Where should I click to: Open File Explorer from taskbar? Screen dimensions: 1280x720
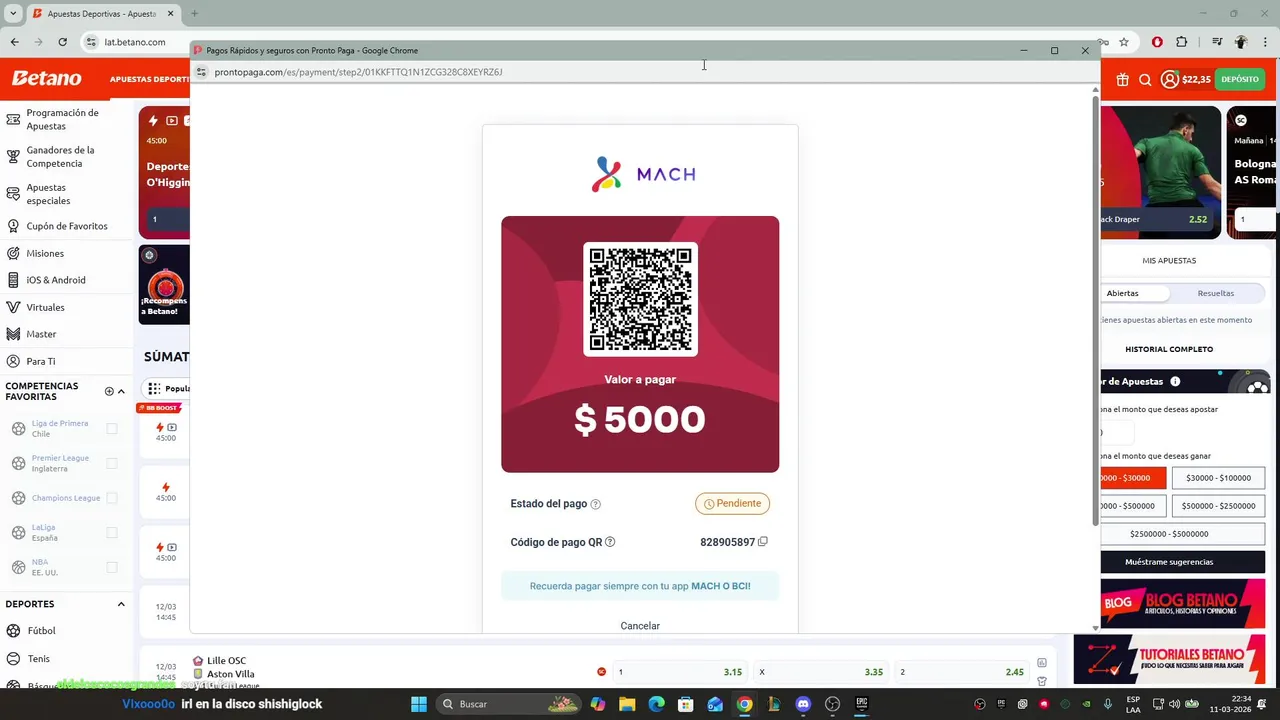coord(627,704)
